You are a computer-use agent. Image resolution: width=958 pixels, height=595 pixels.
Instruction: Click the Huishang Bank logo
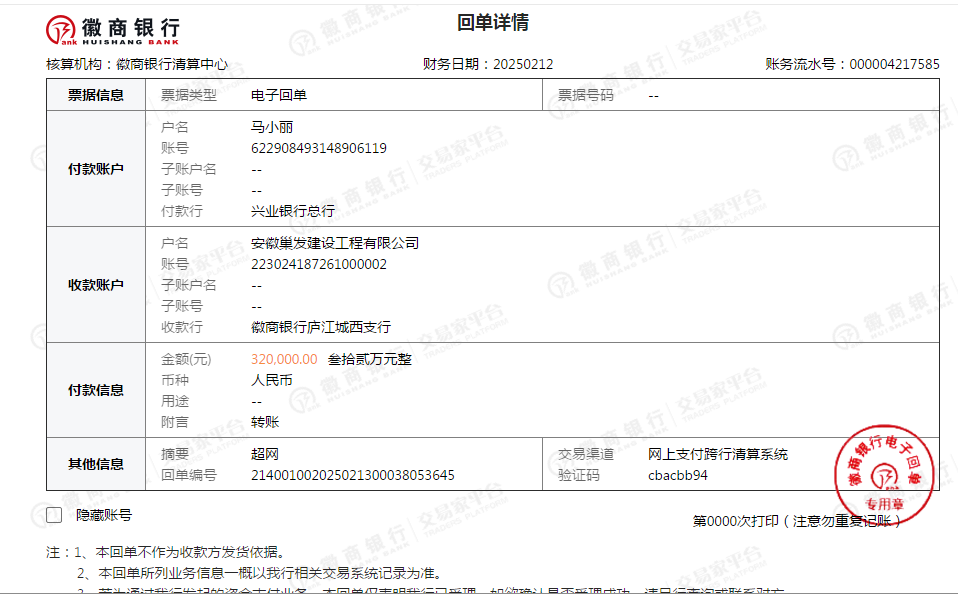point(113,31)
